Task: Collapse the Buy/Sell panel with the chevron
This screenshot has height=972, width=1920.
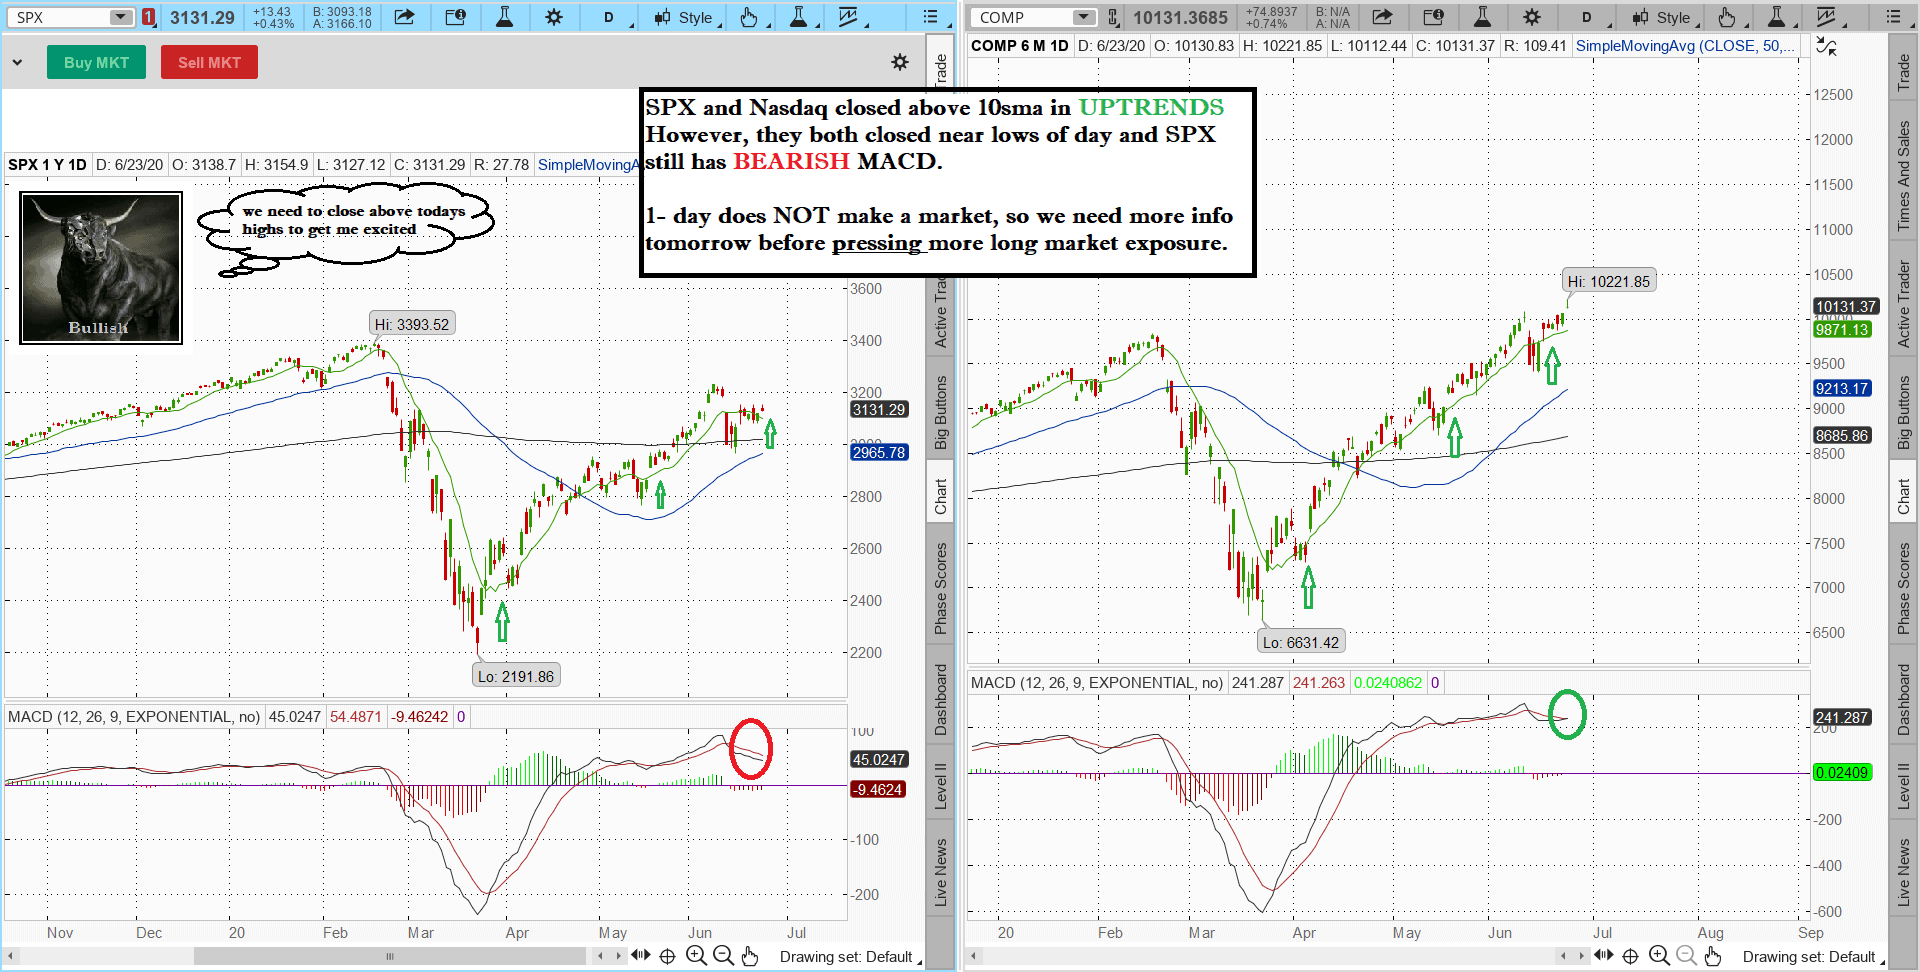Action: point(17,62)
